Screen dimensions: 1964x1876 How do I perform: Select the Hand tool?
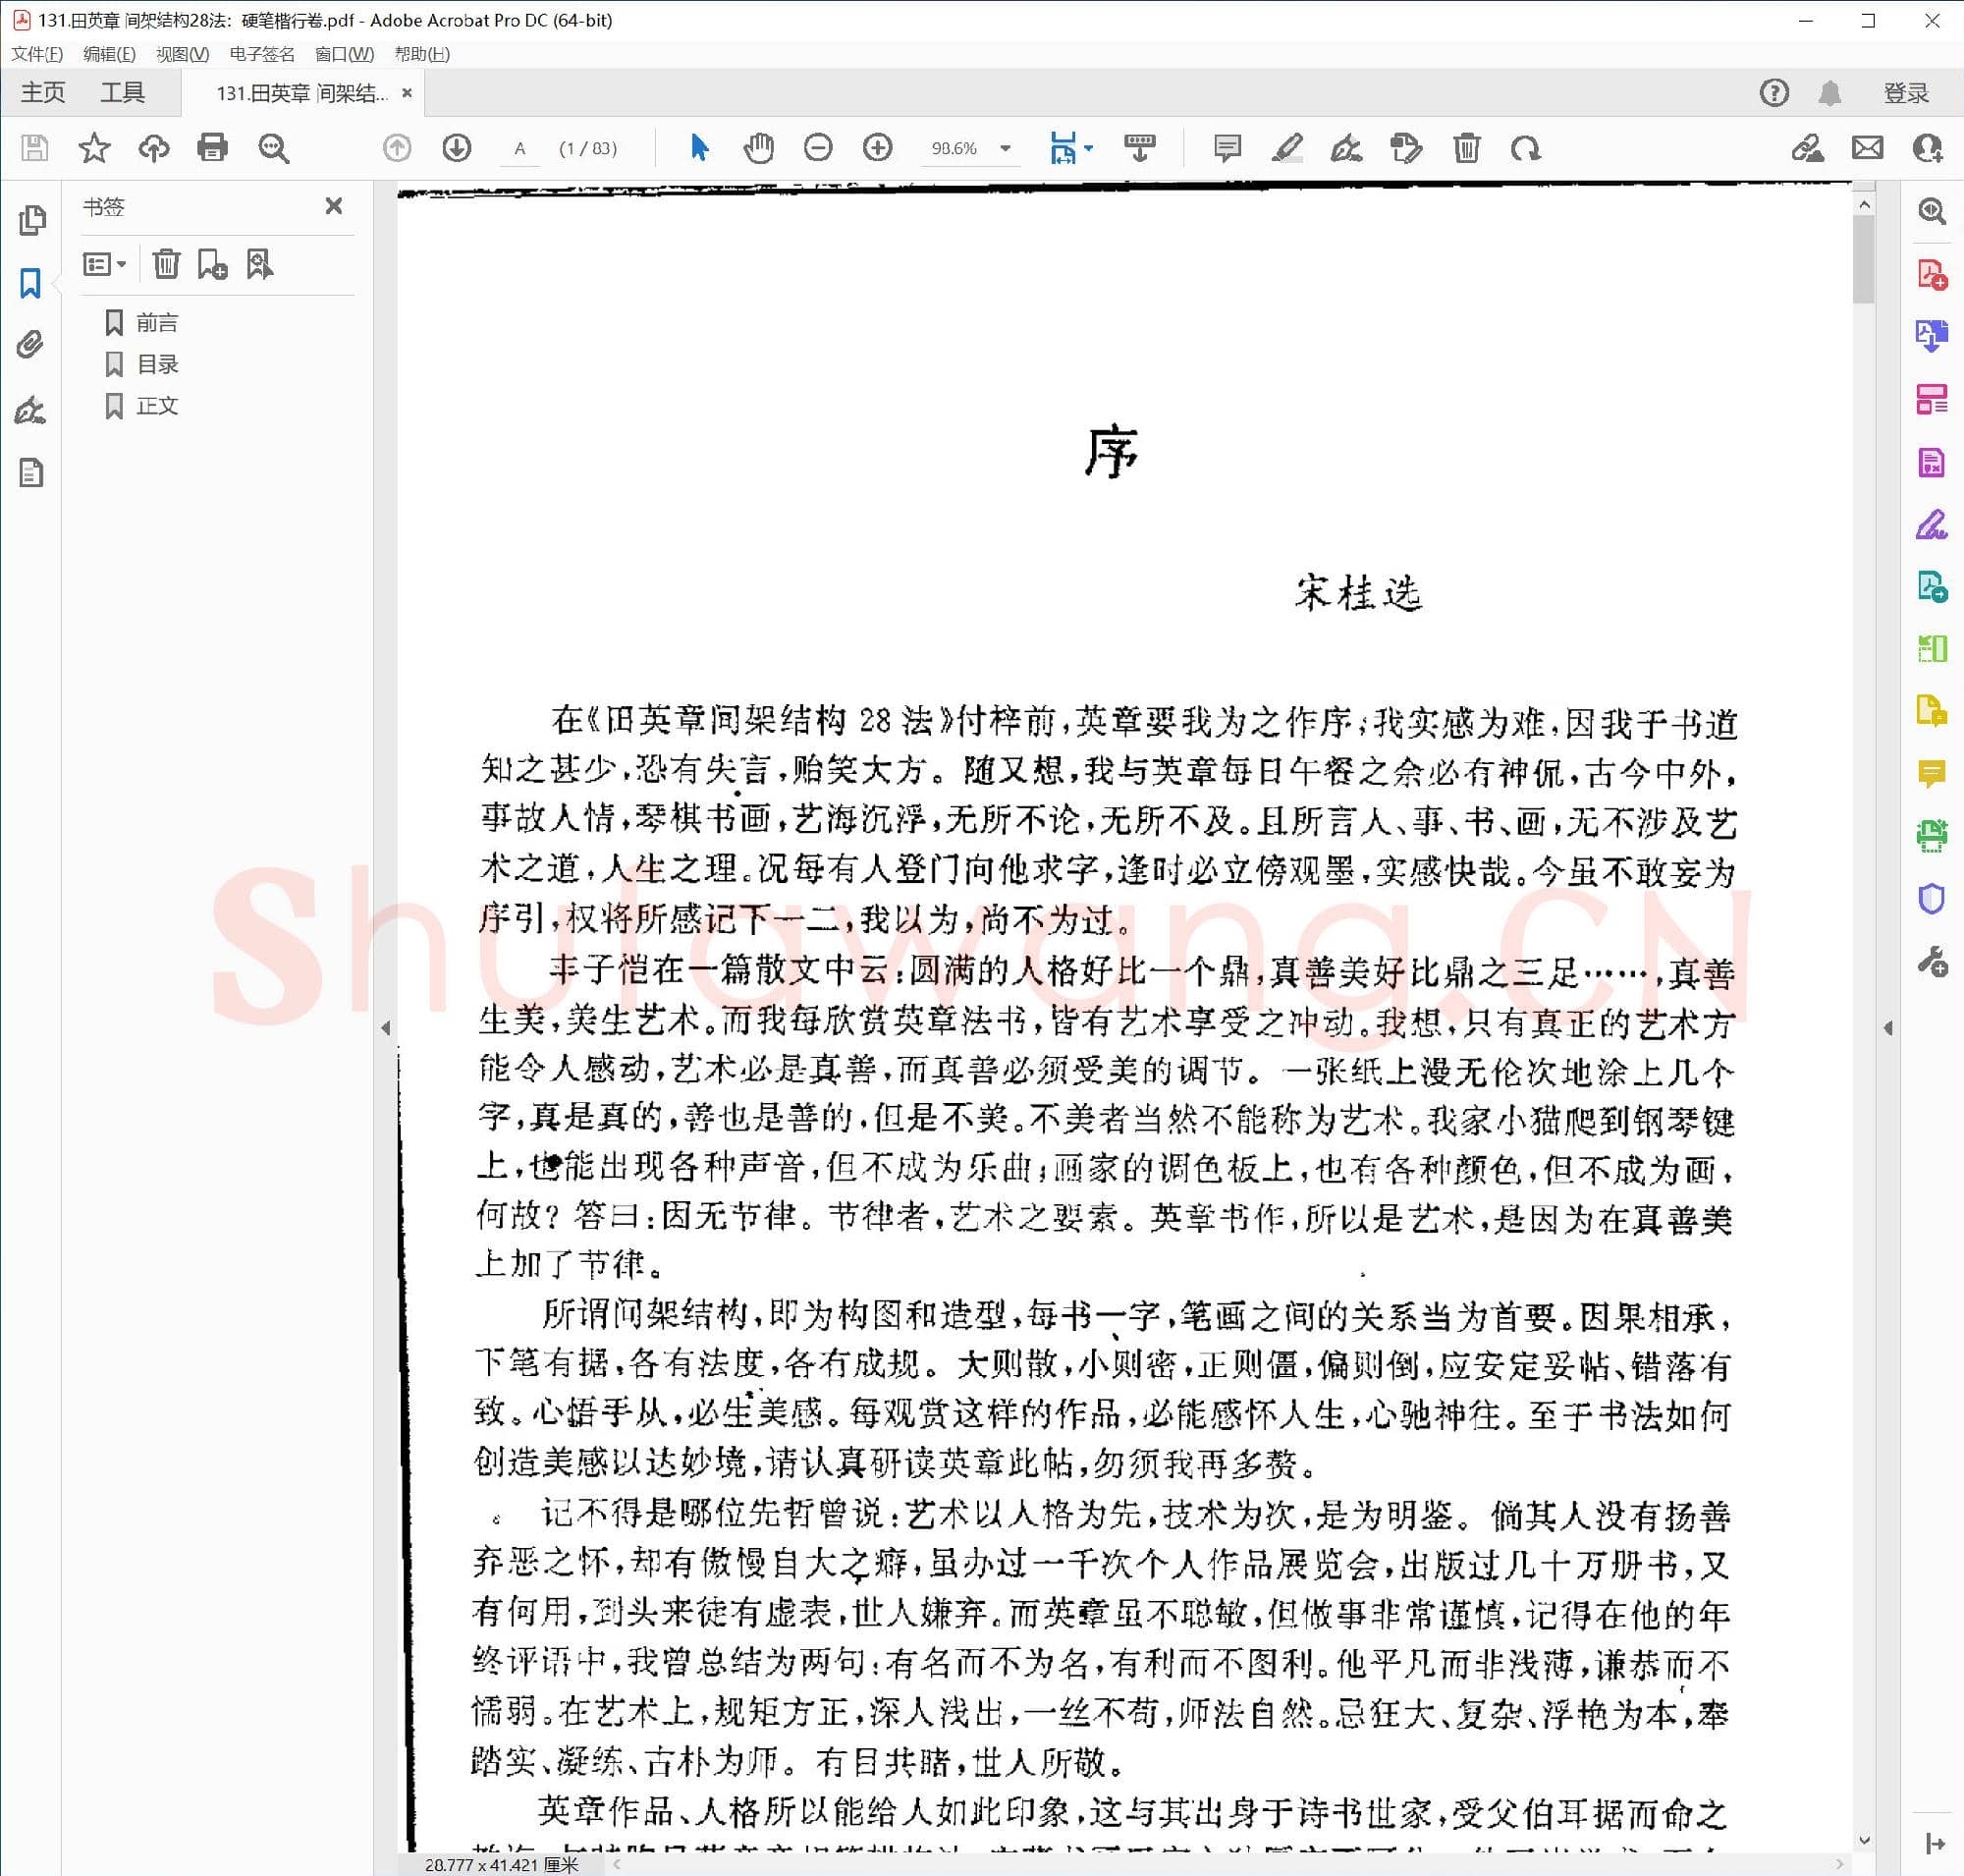759,147
